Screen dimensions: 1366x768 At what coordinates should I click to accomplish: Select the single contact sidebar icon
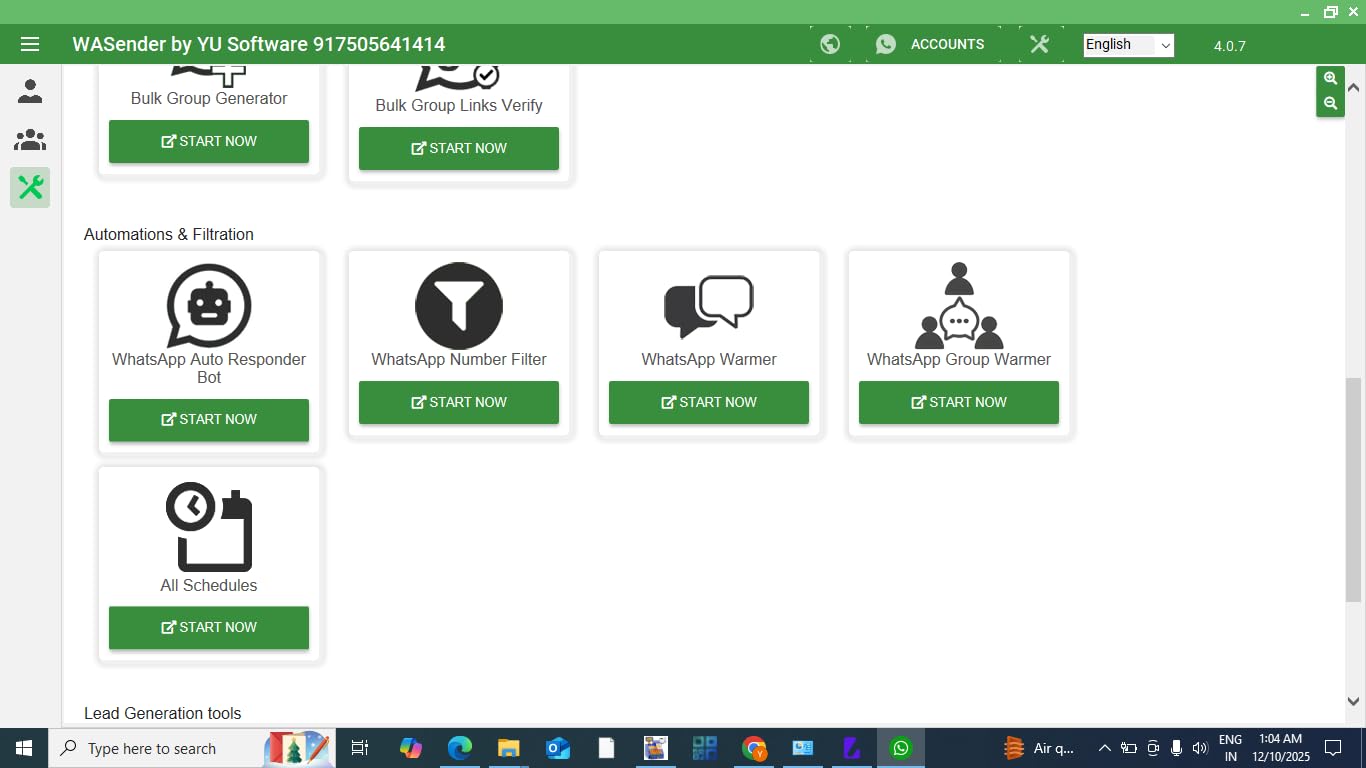click(x=30, y=92)
